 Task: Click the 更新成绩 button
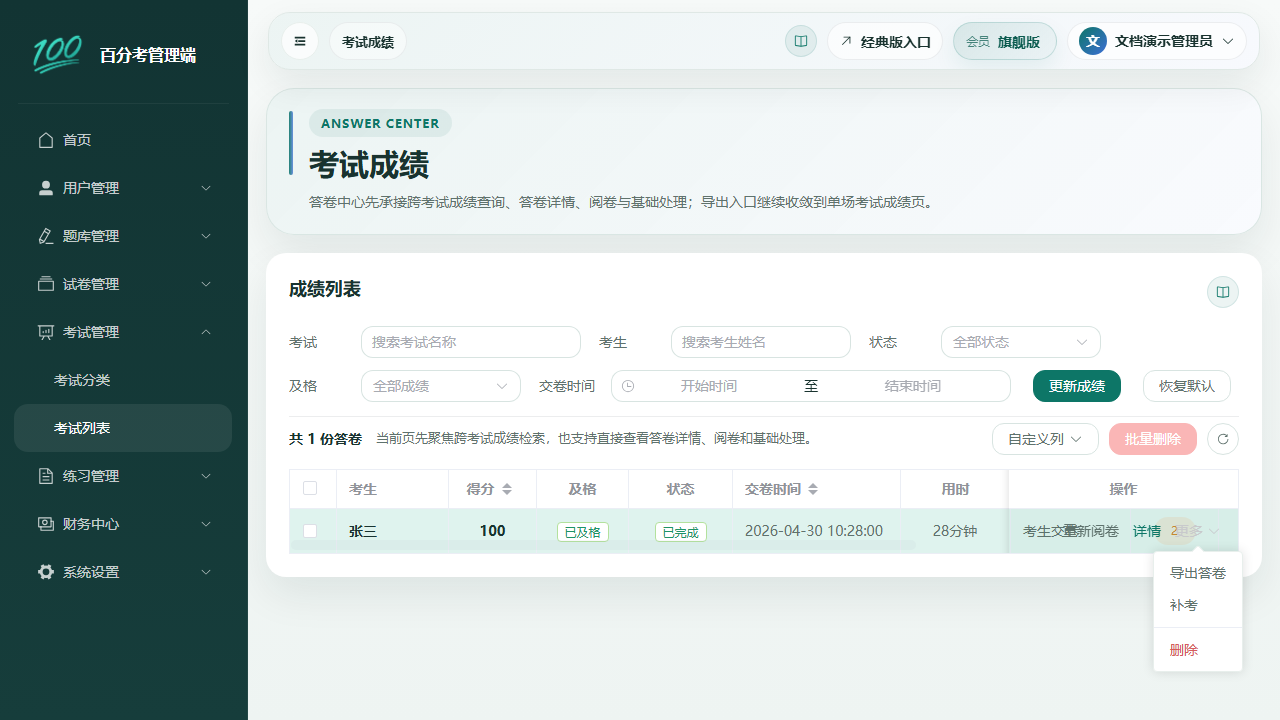point(1077,386)
